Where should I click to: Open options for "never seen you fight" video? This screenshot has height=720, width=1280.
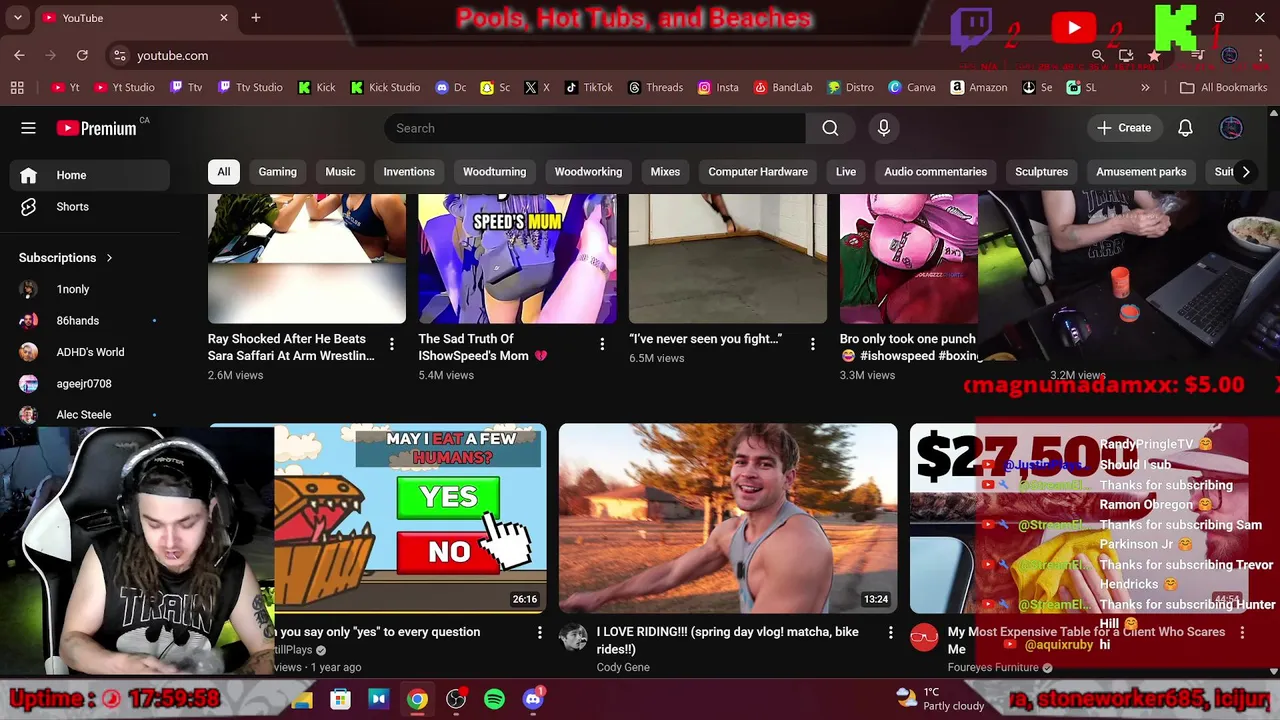[x=812, y=344]
